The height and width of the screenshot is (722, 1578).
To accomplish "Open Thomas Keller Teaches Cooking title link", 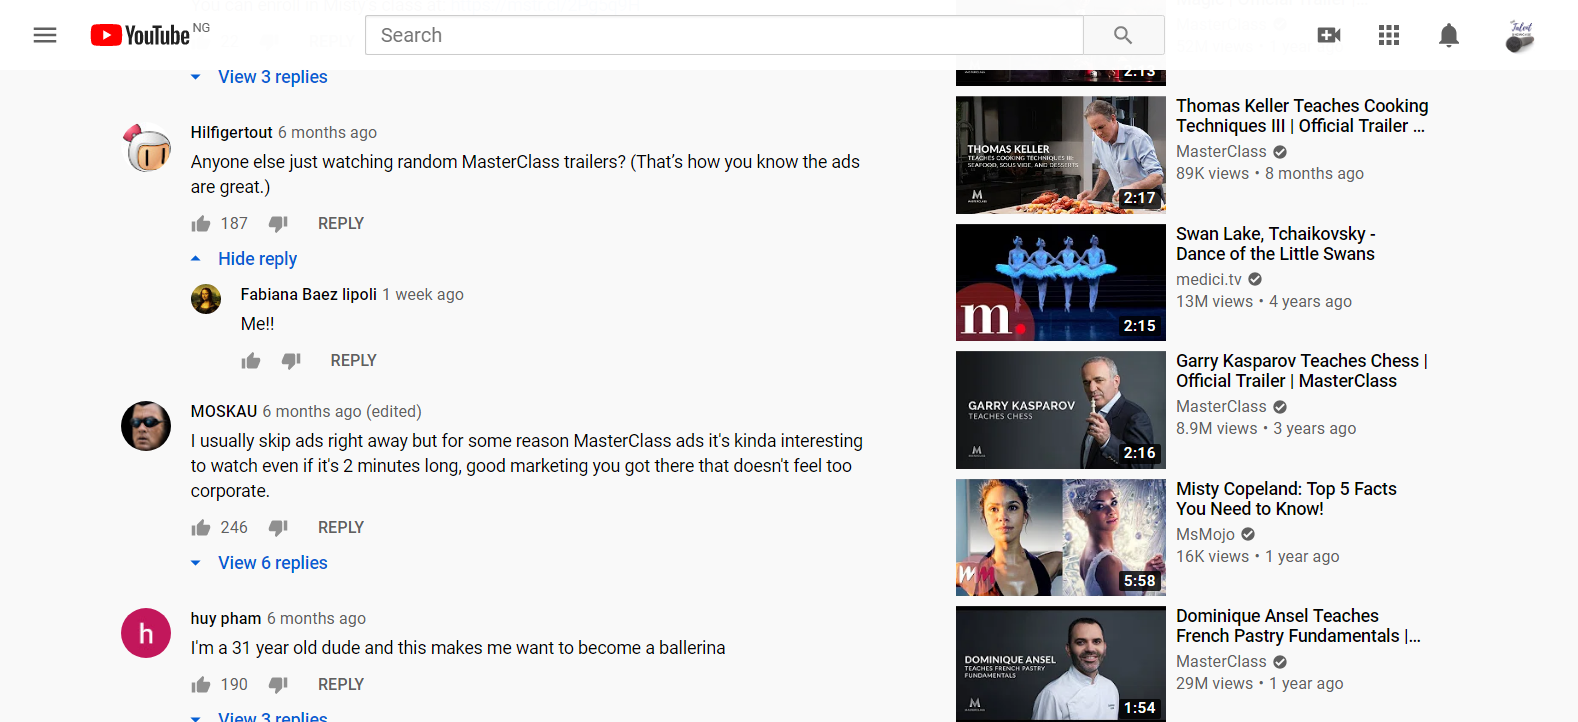I will (x=1302, y=116).
